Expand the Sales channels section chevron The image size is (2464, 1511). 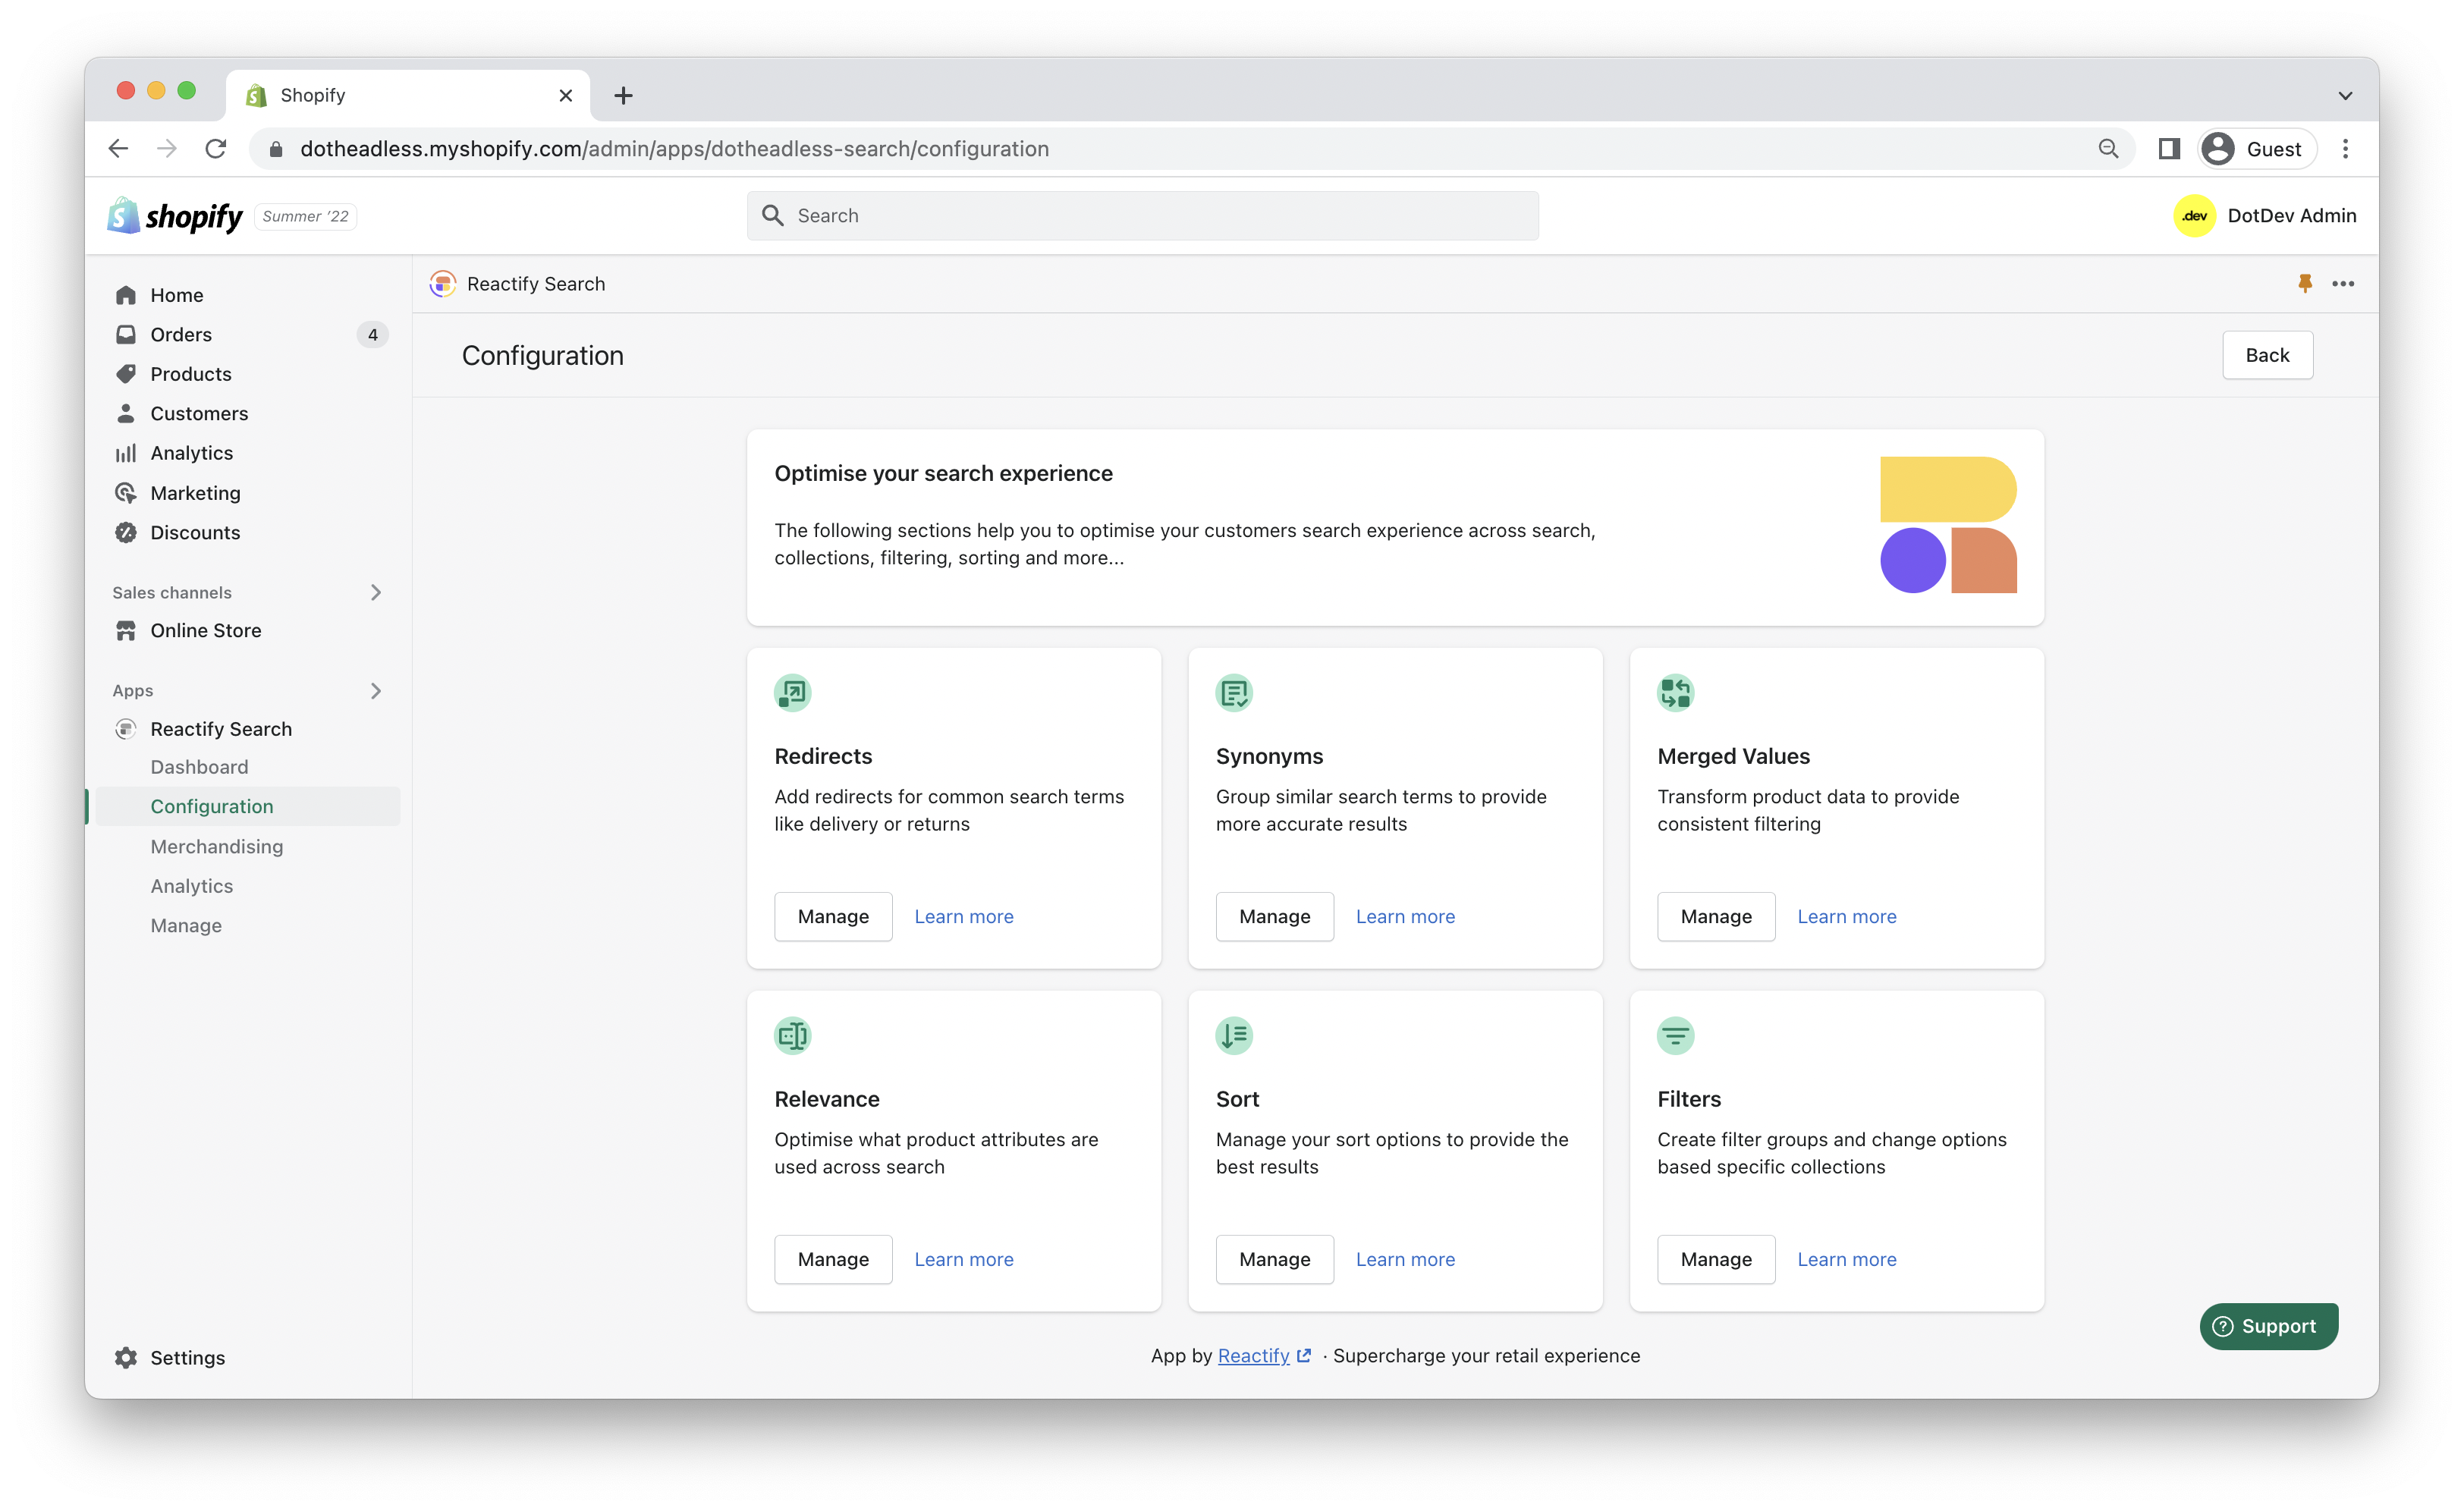click(x=376, y=592)
